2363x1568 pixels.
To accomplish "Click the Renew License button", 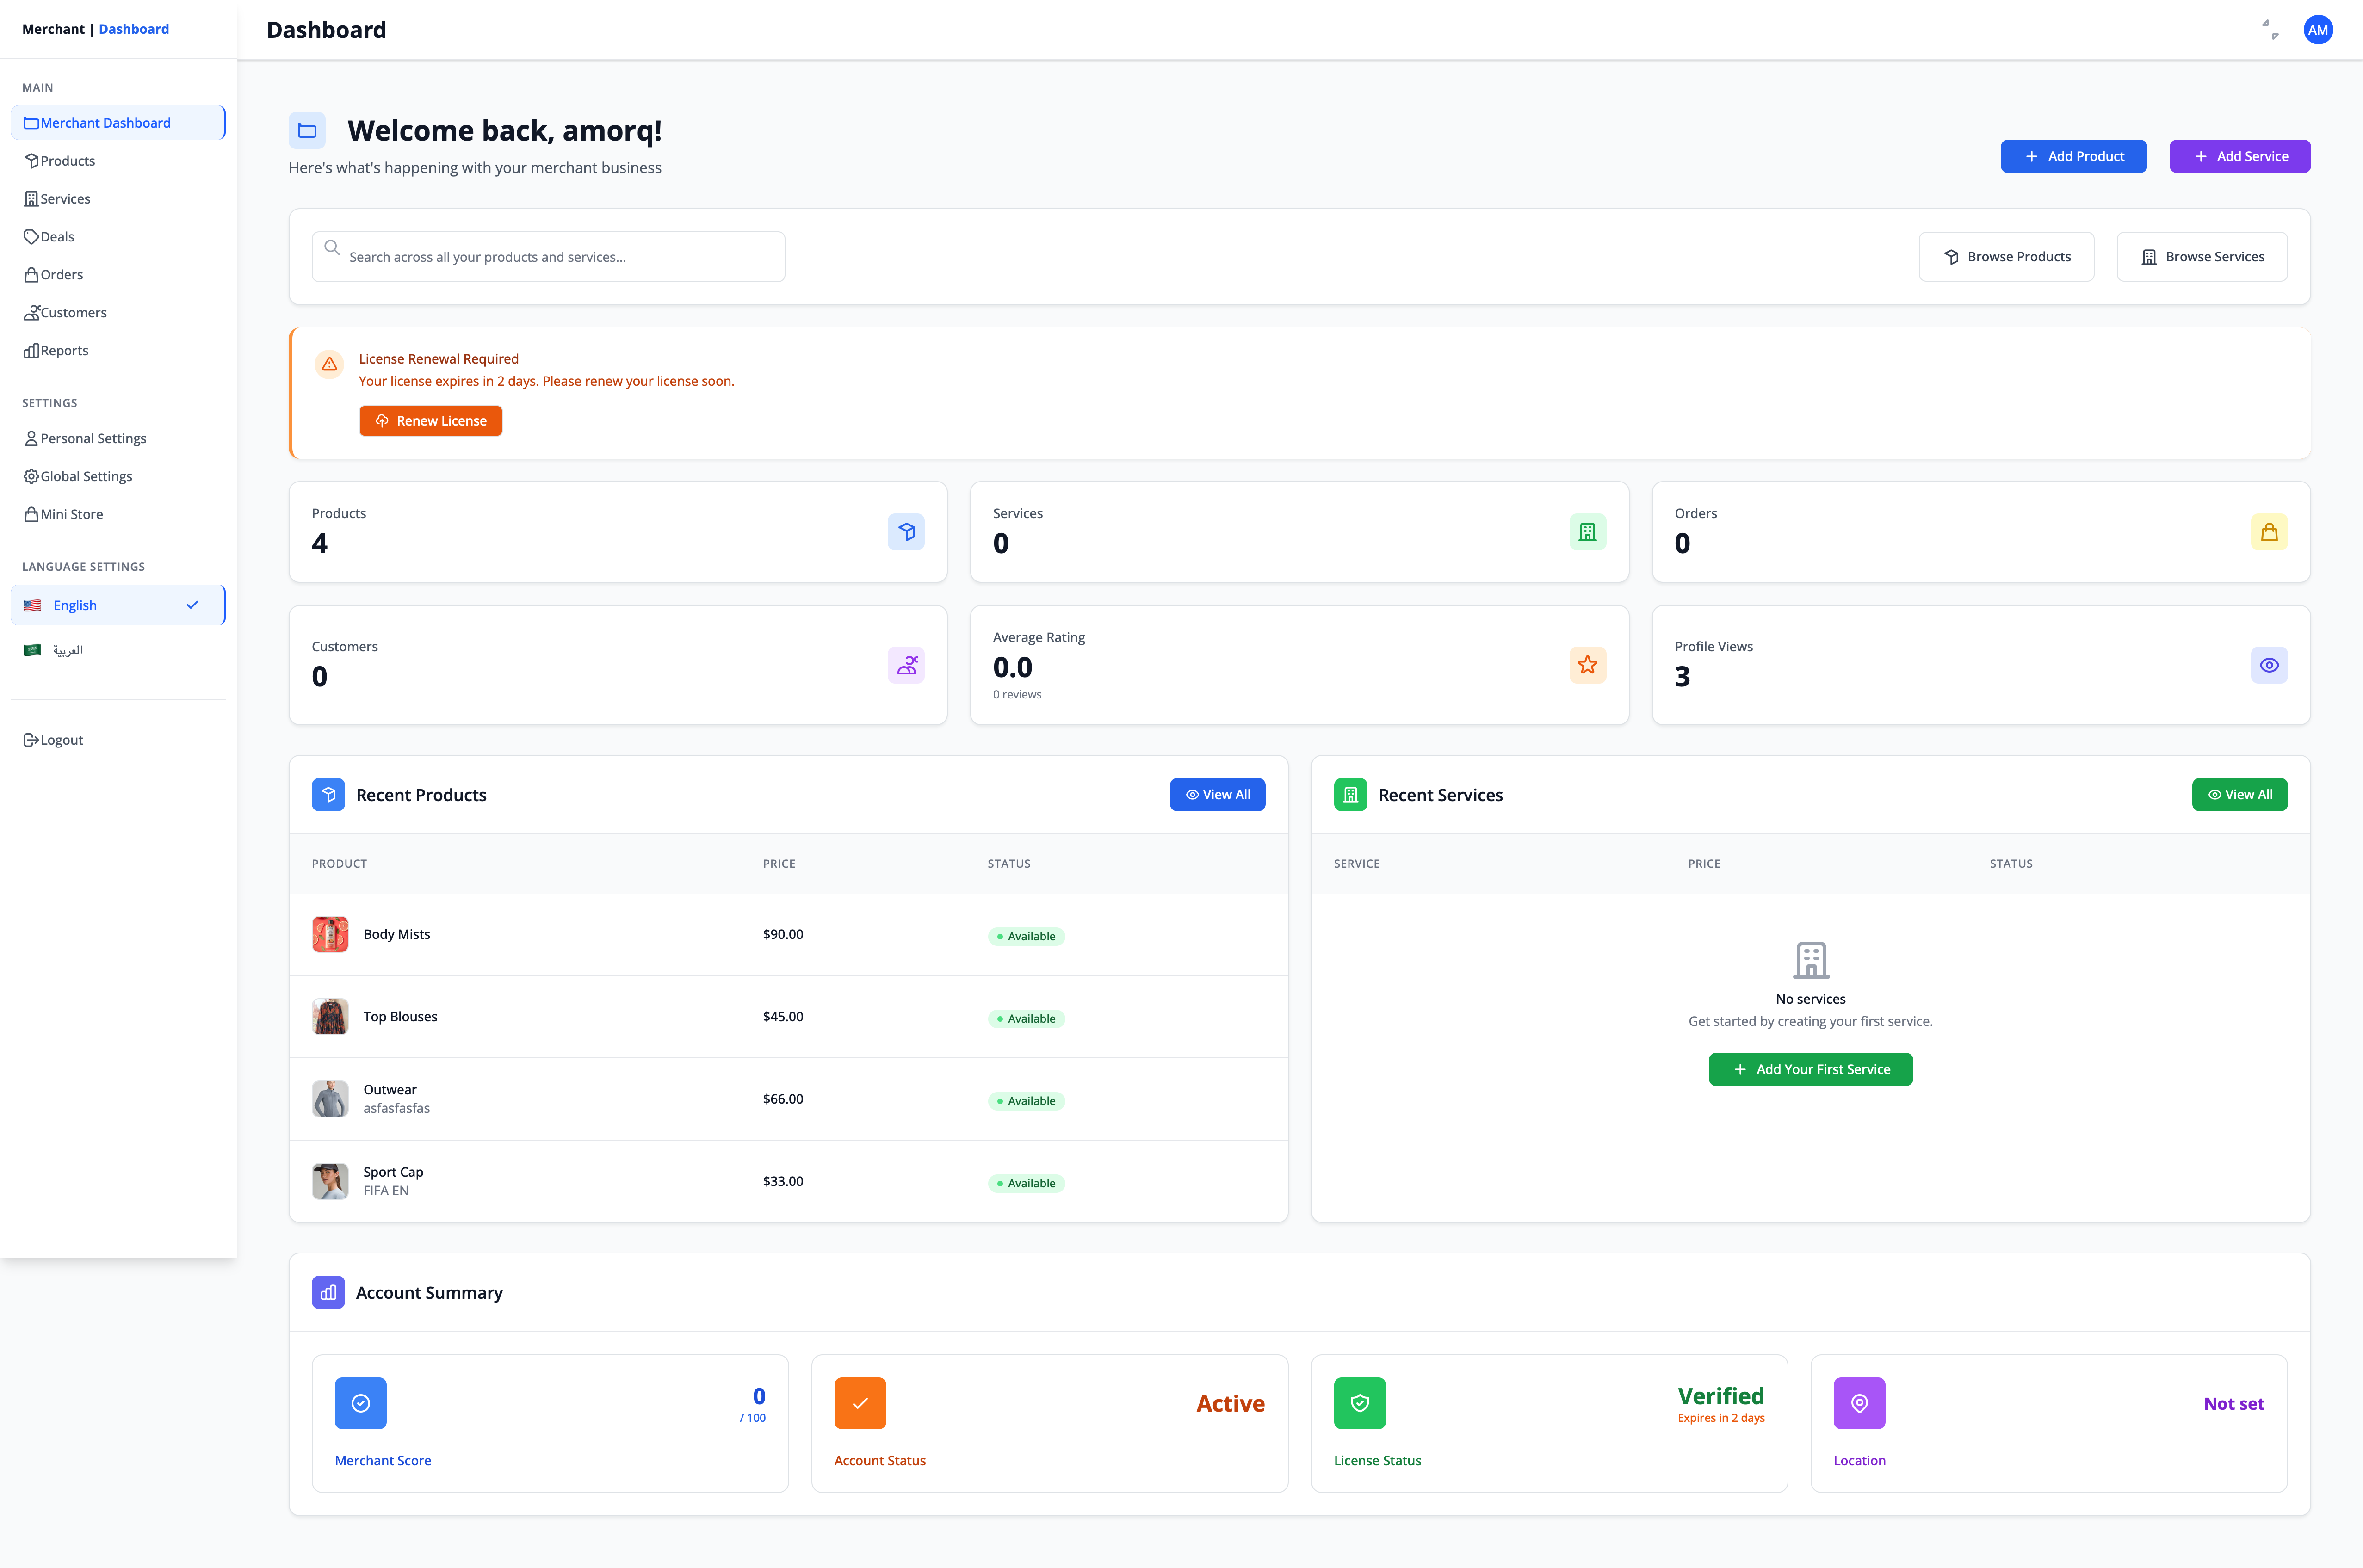I will pos(430,420).
